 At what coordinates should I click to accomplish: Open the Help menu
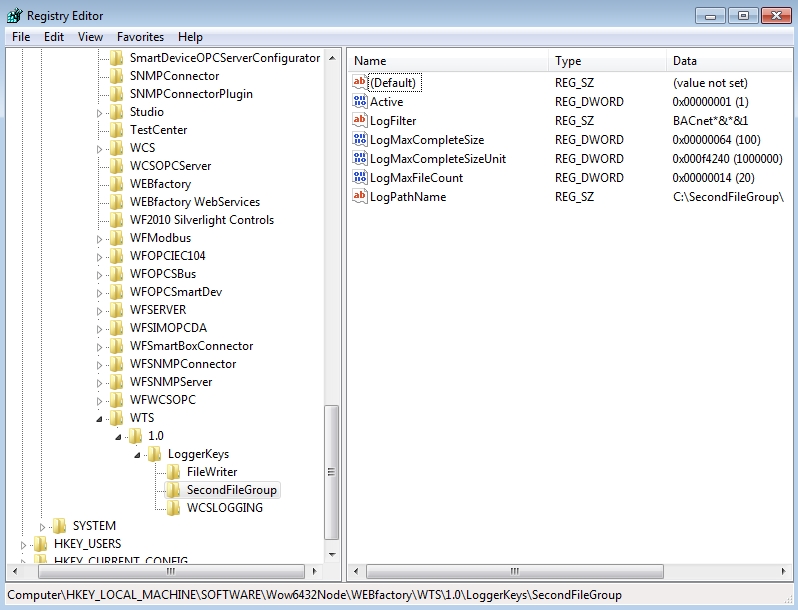(190, 37)
